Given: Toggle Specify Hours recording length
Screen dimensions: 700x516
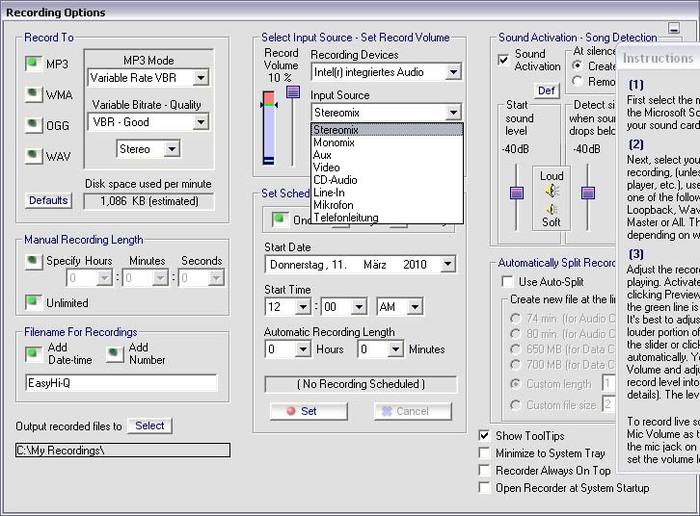Looking at the screenshot, I should (x=33, y=262).
